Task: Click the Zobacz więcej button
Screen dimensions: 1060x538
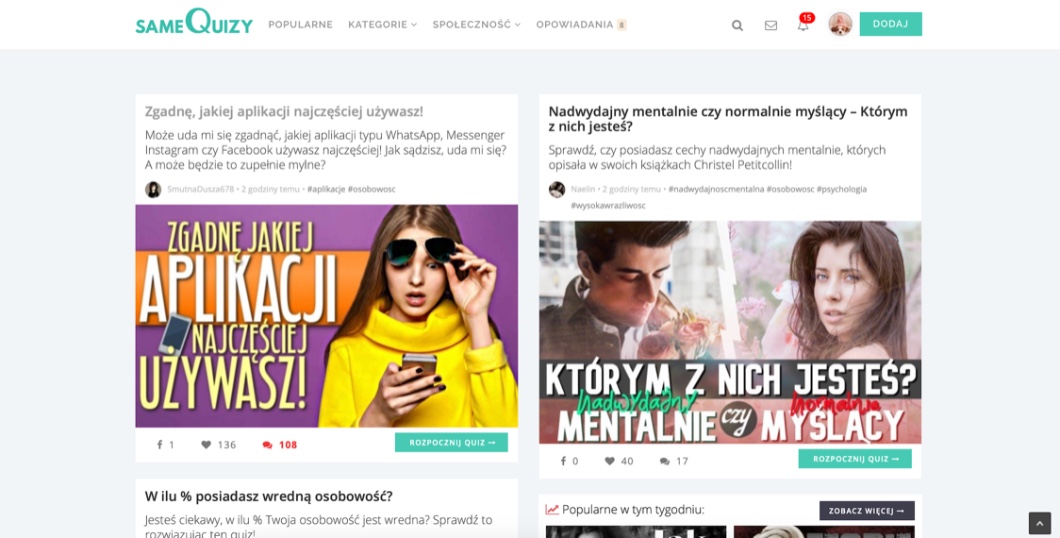Action: coord(866,510)
